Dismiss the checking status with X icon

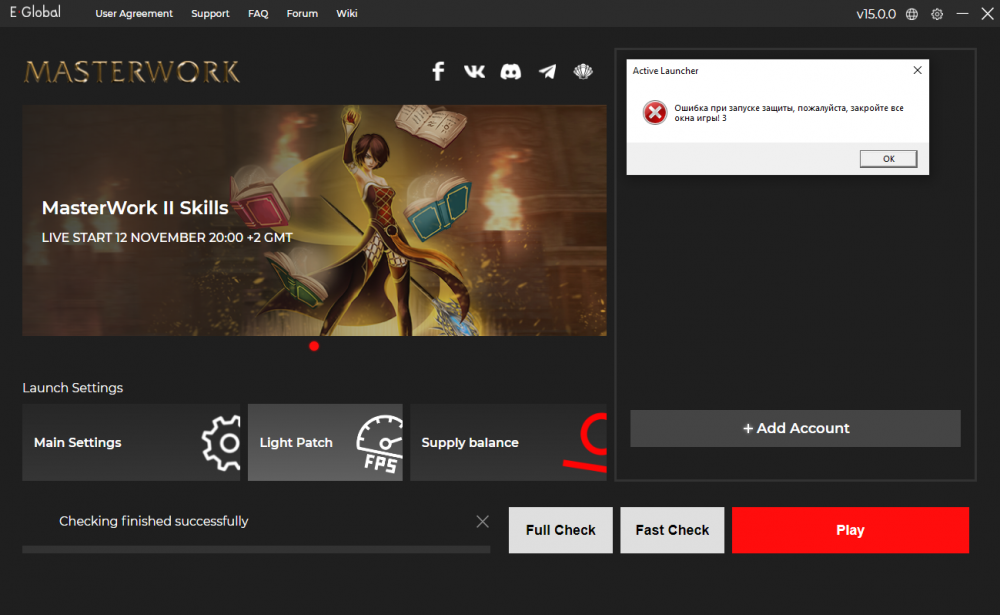pos(483,521)
